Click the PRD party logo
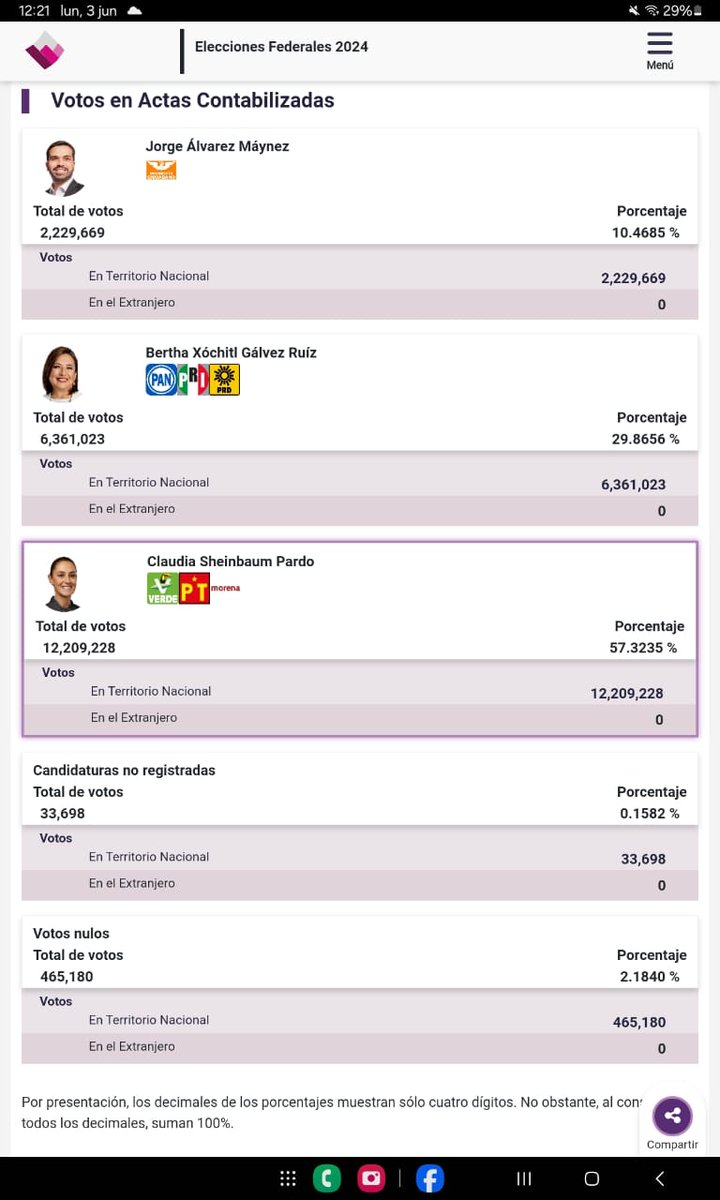The image size is (720, 1200). pyautogui.click(x=225, y=379)
